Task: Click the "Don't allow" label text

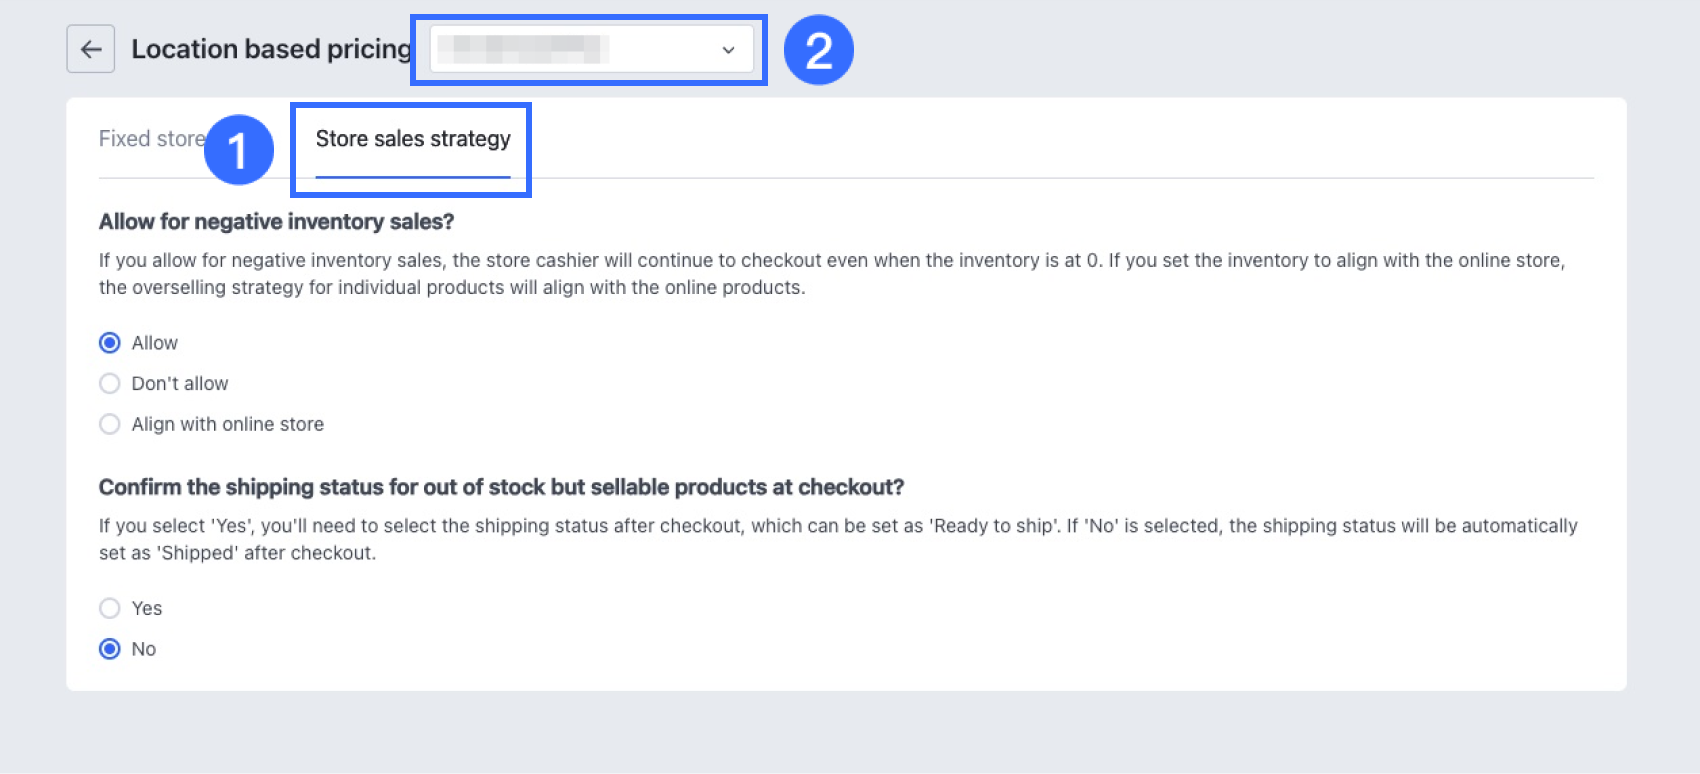Action: click(180, 384)
